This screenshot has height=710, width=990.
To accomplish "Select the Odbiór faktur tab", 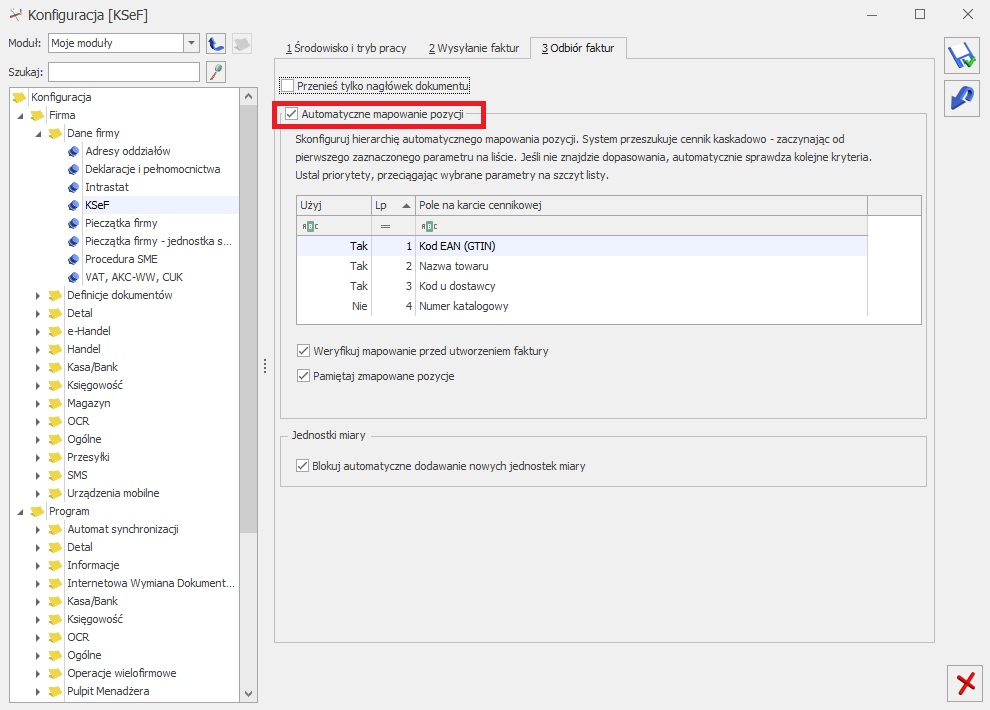I will [578, 48].
